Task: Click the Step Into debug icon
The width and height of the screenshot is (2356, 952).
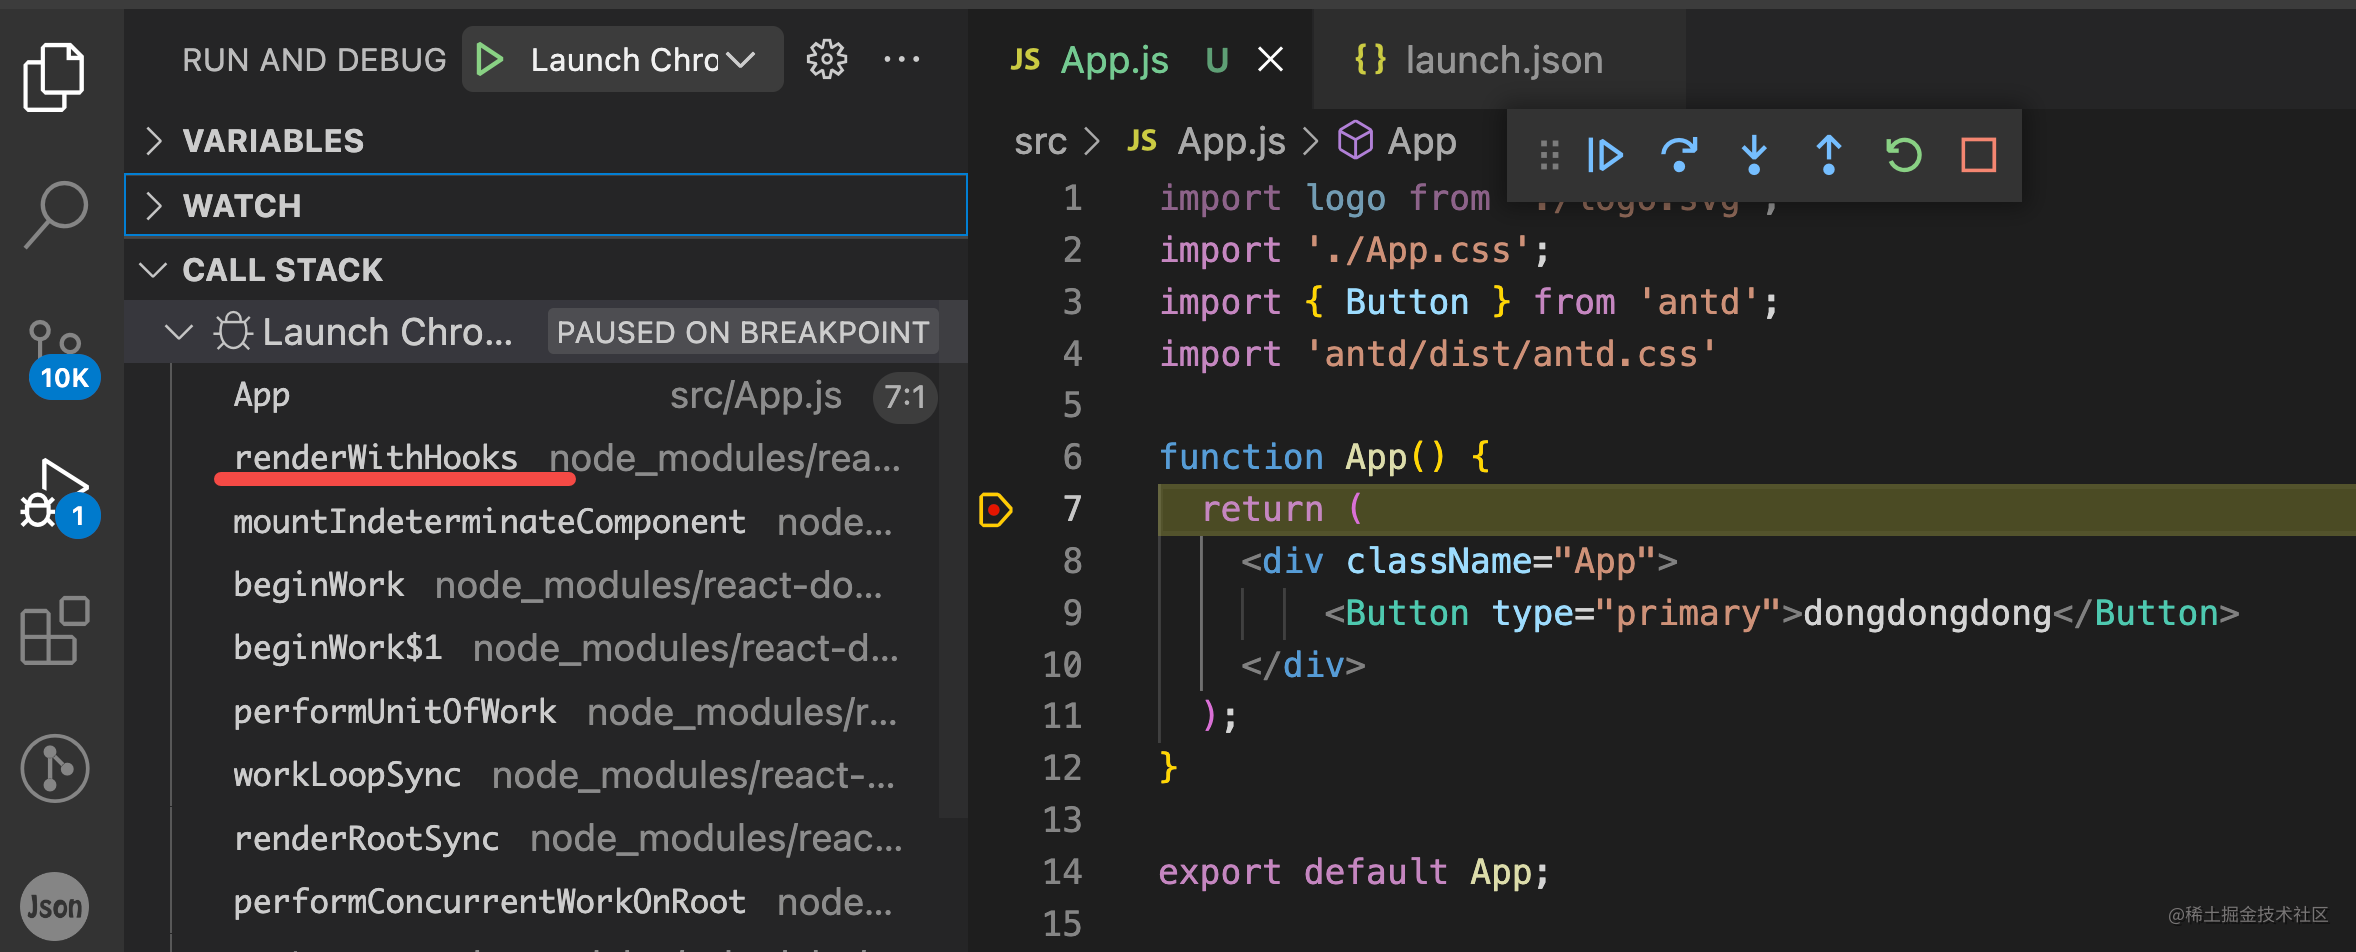Action: (1754, 155)
